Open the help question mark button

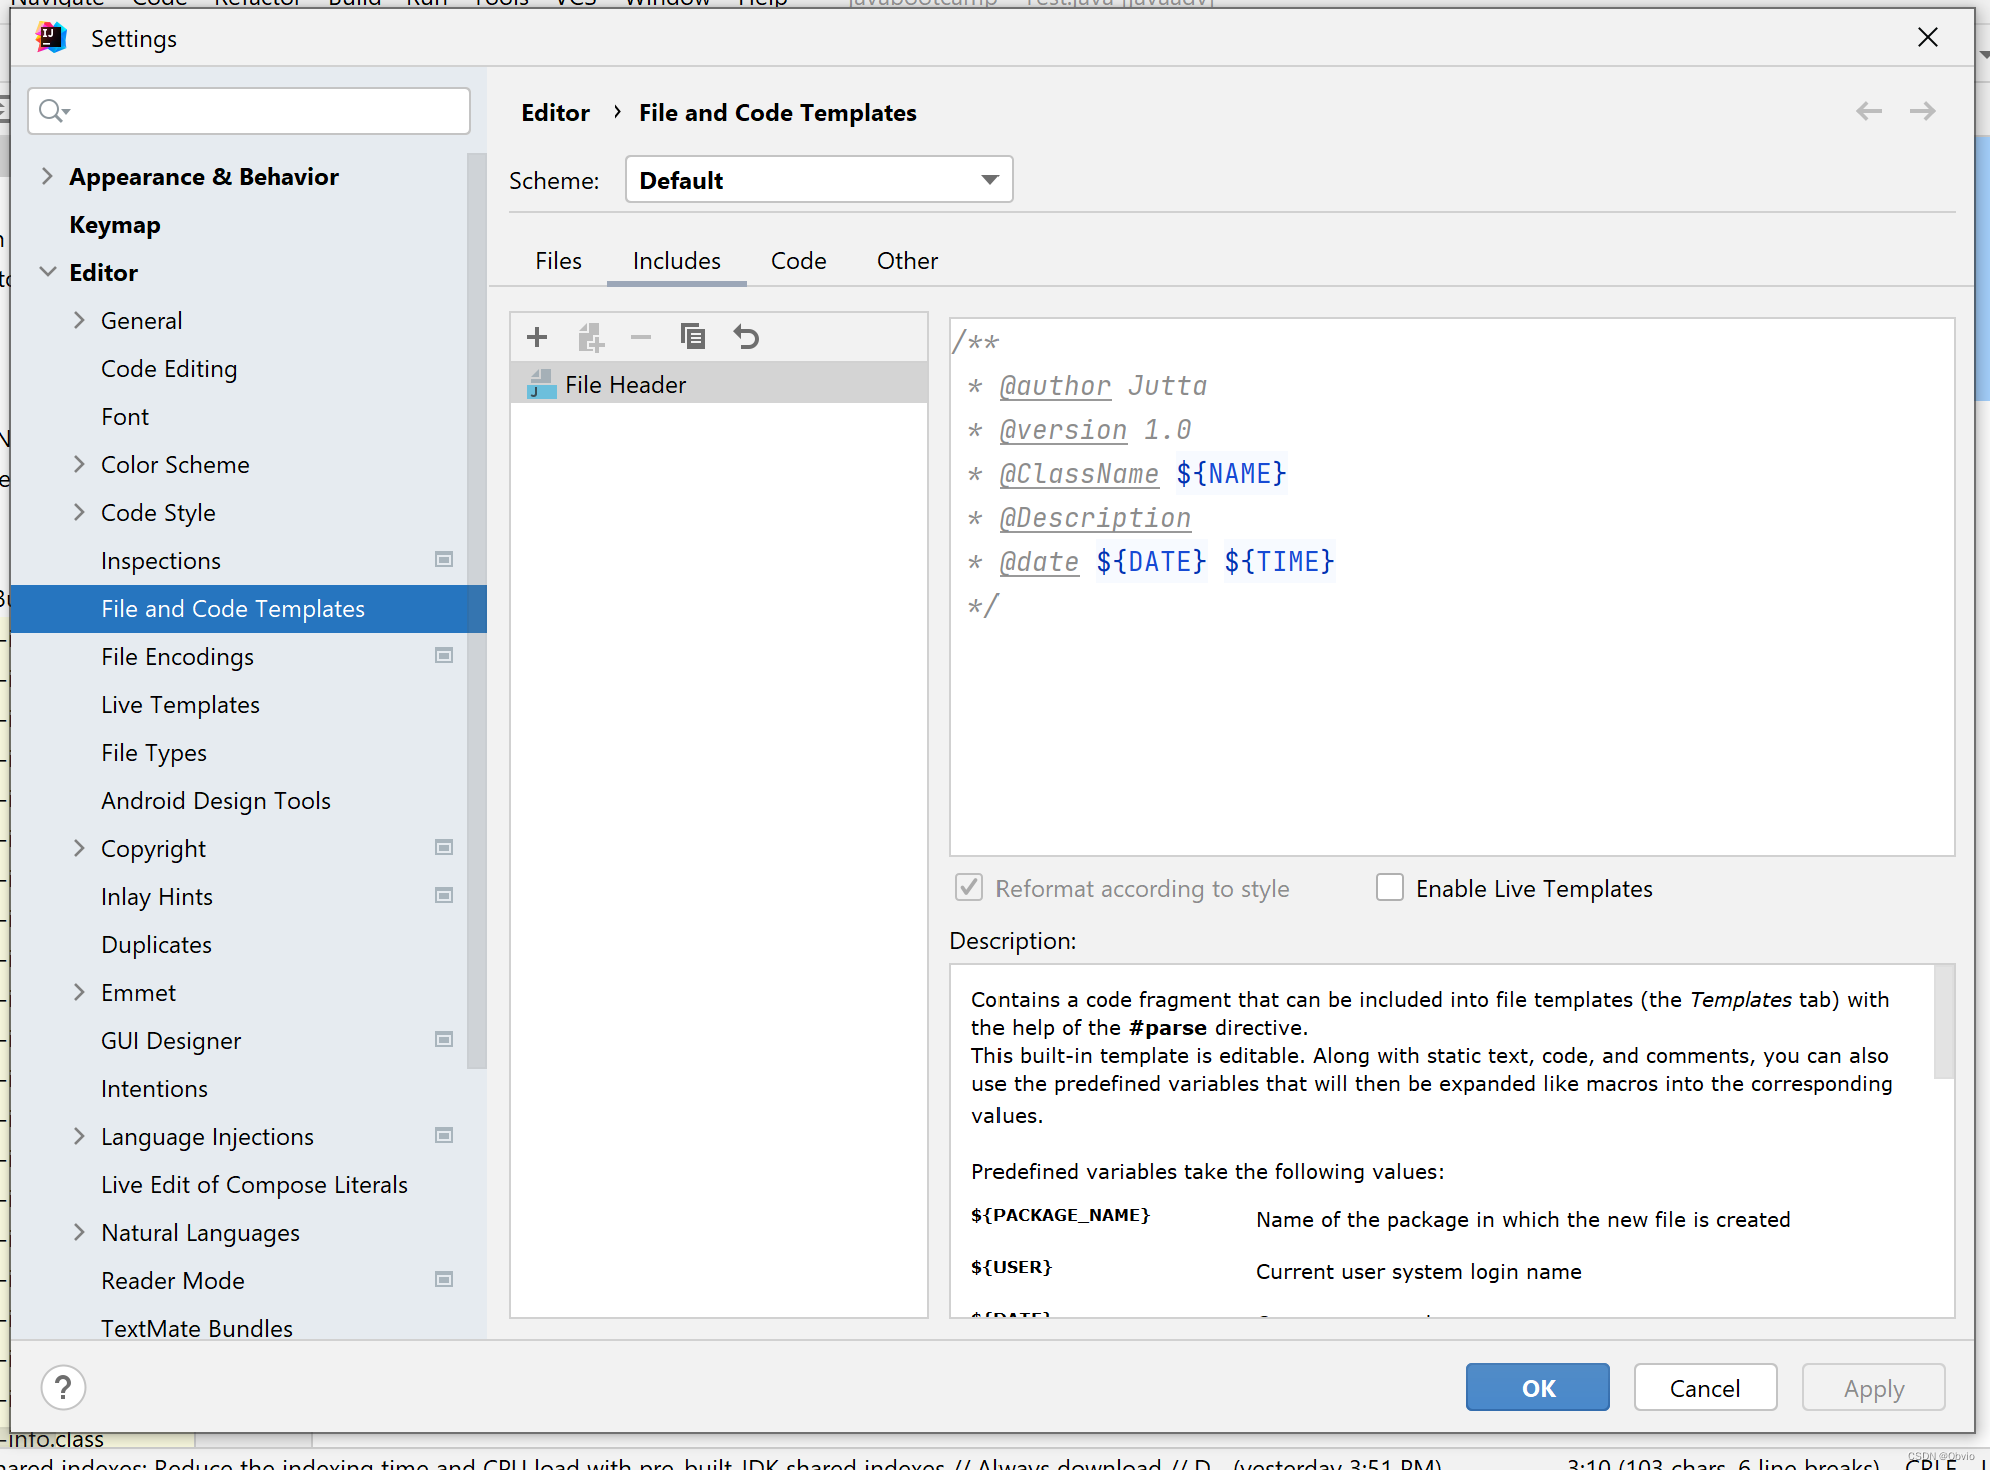tap(63, 1387)
